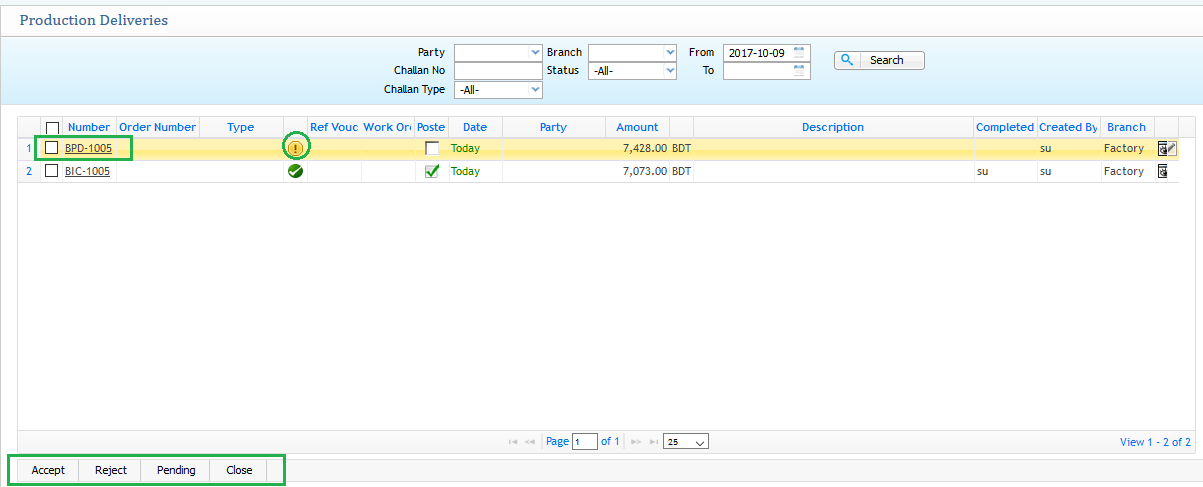Sort by the Ref Voucher column header

(x=333, y=127)
